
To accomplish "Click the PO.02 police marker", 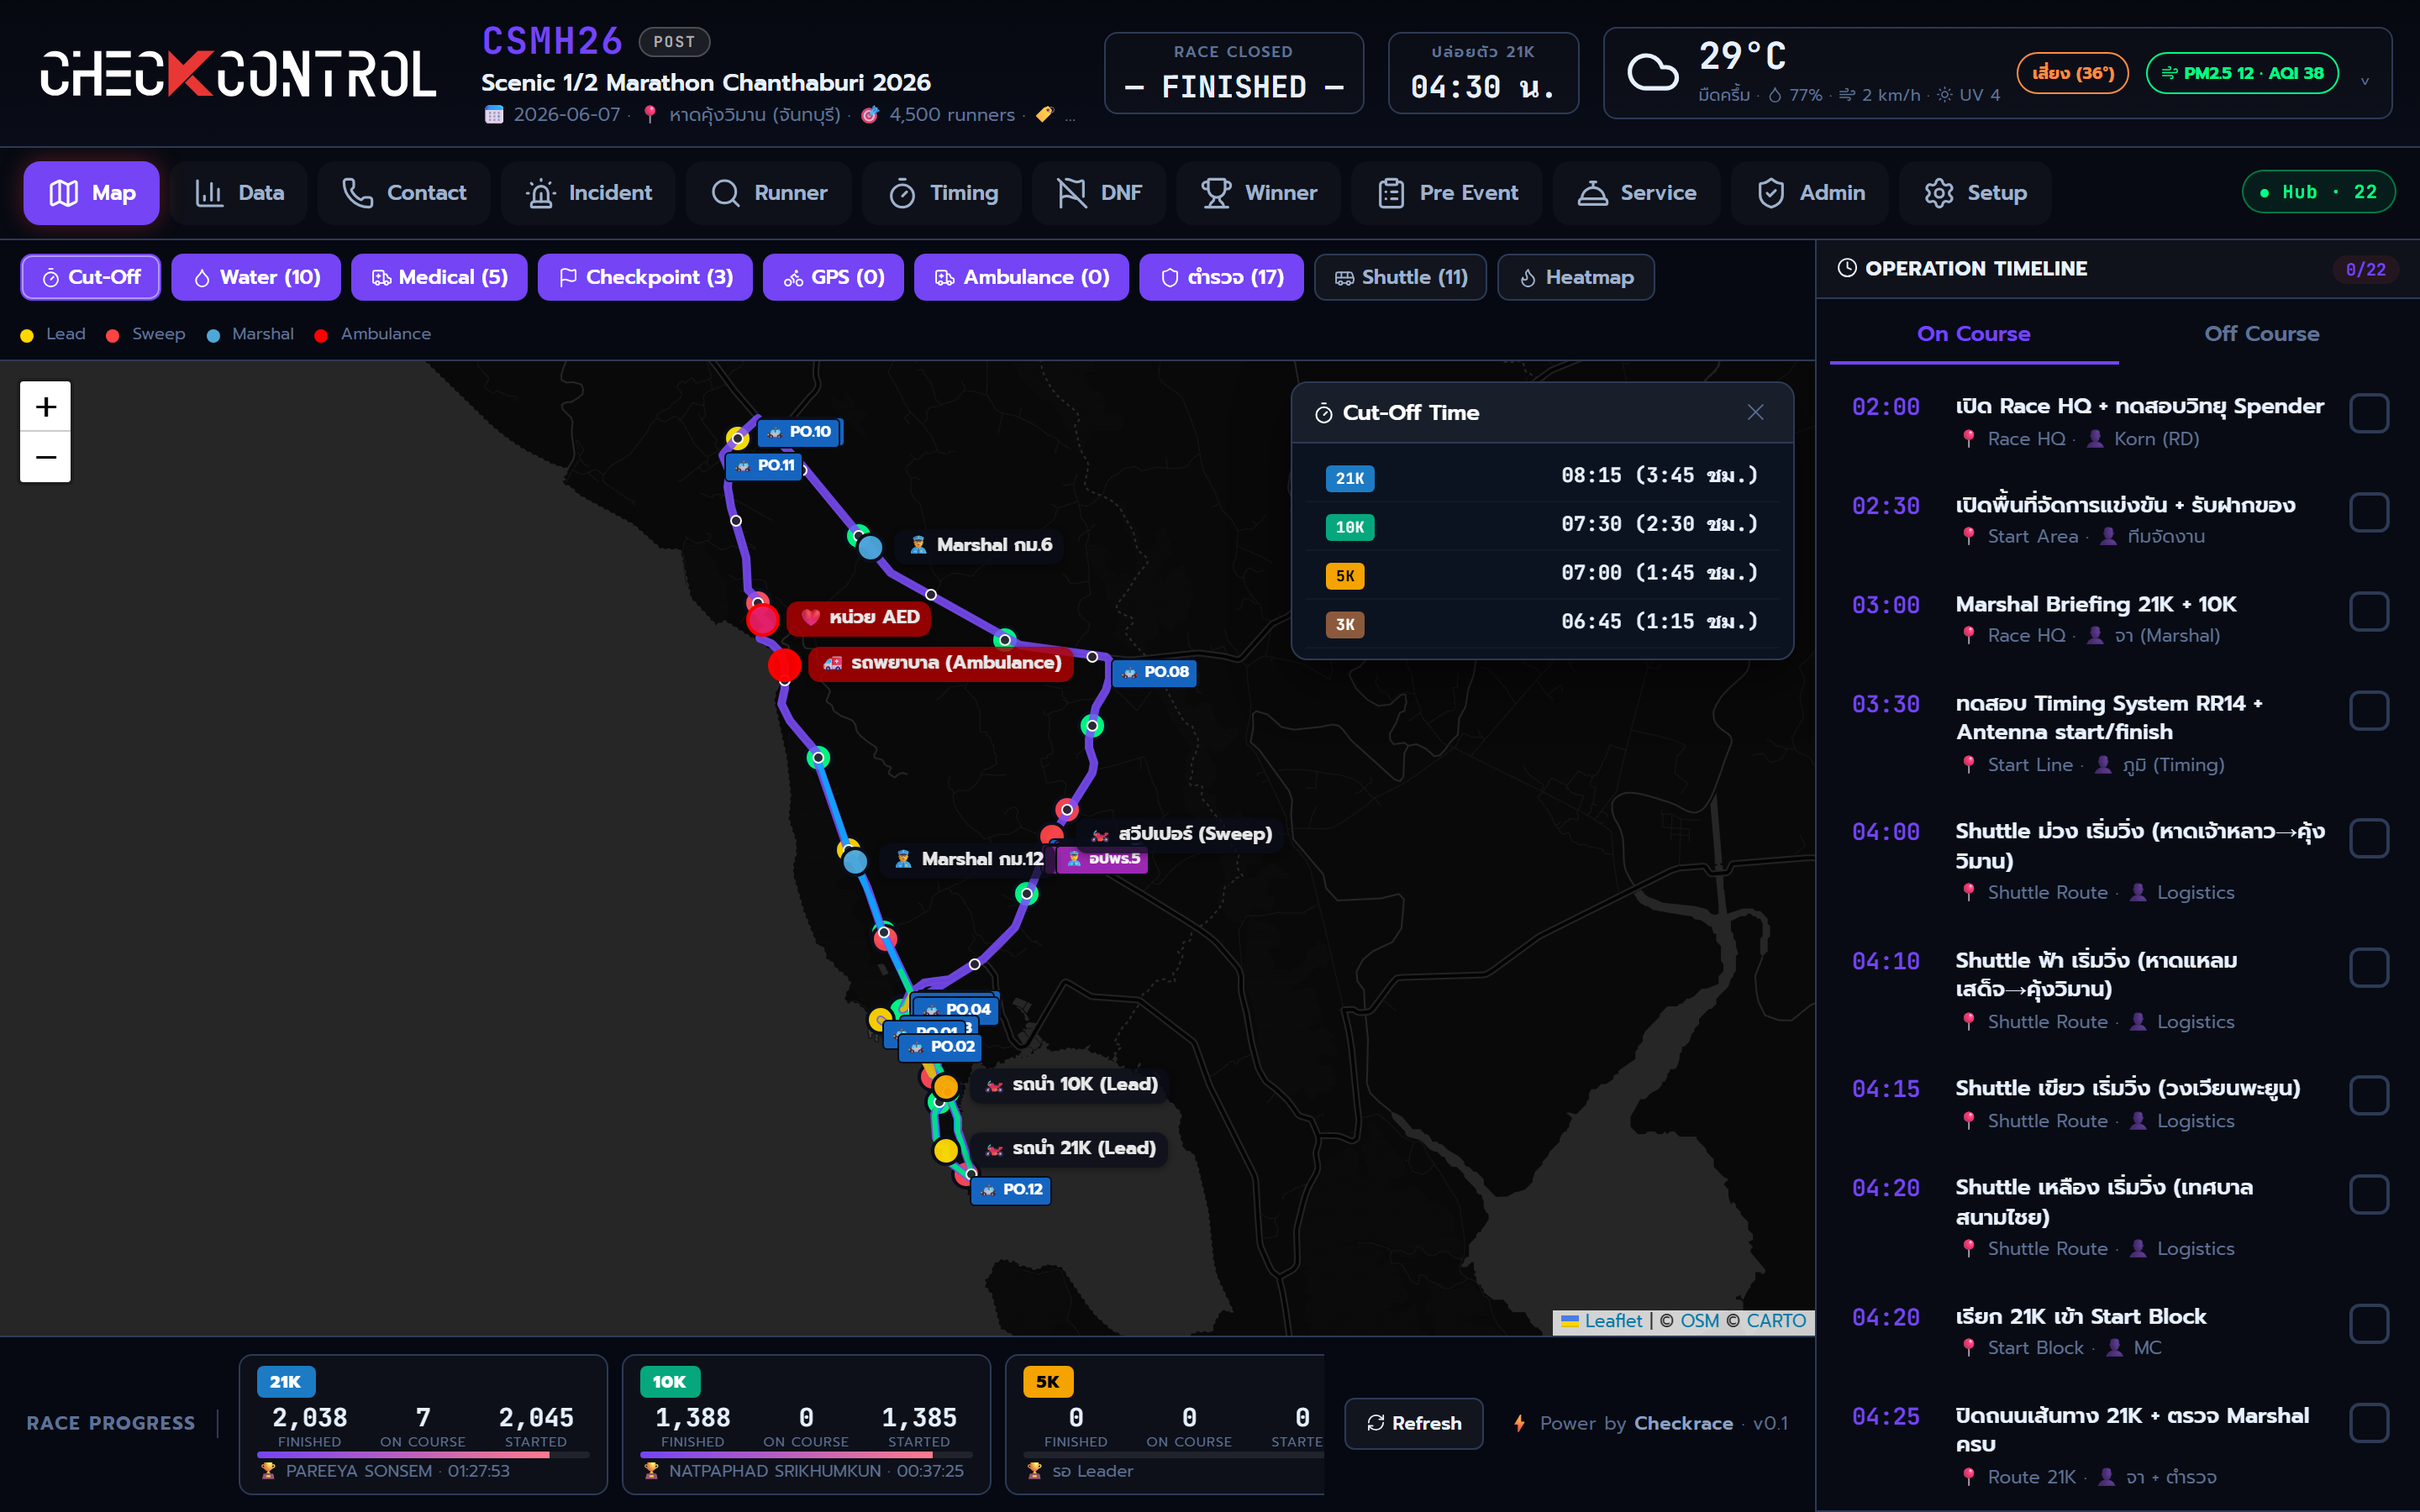I will [x=940, y=1047].
